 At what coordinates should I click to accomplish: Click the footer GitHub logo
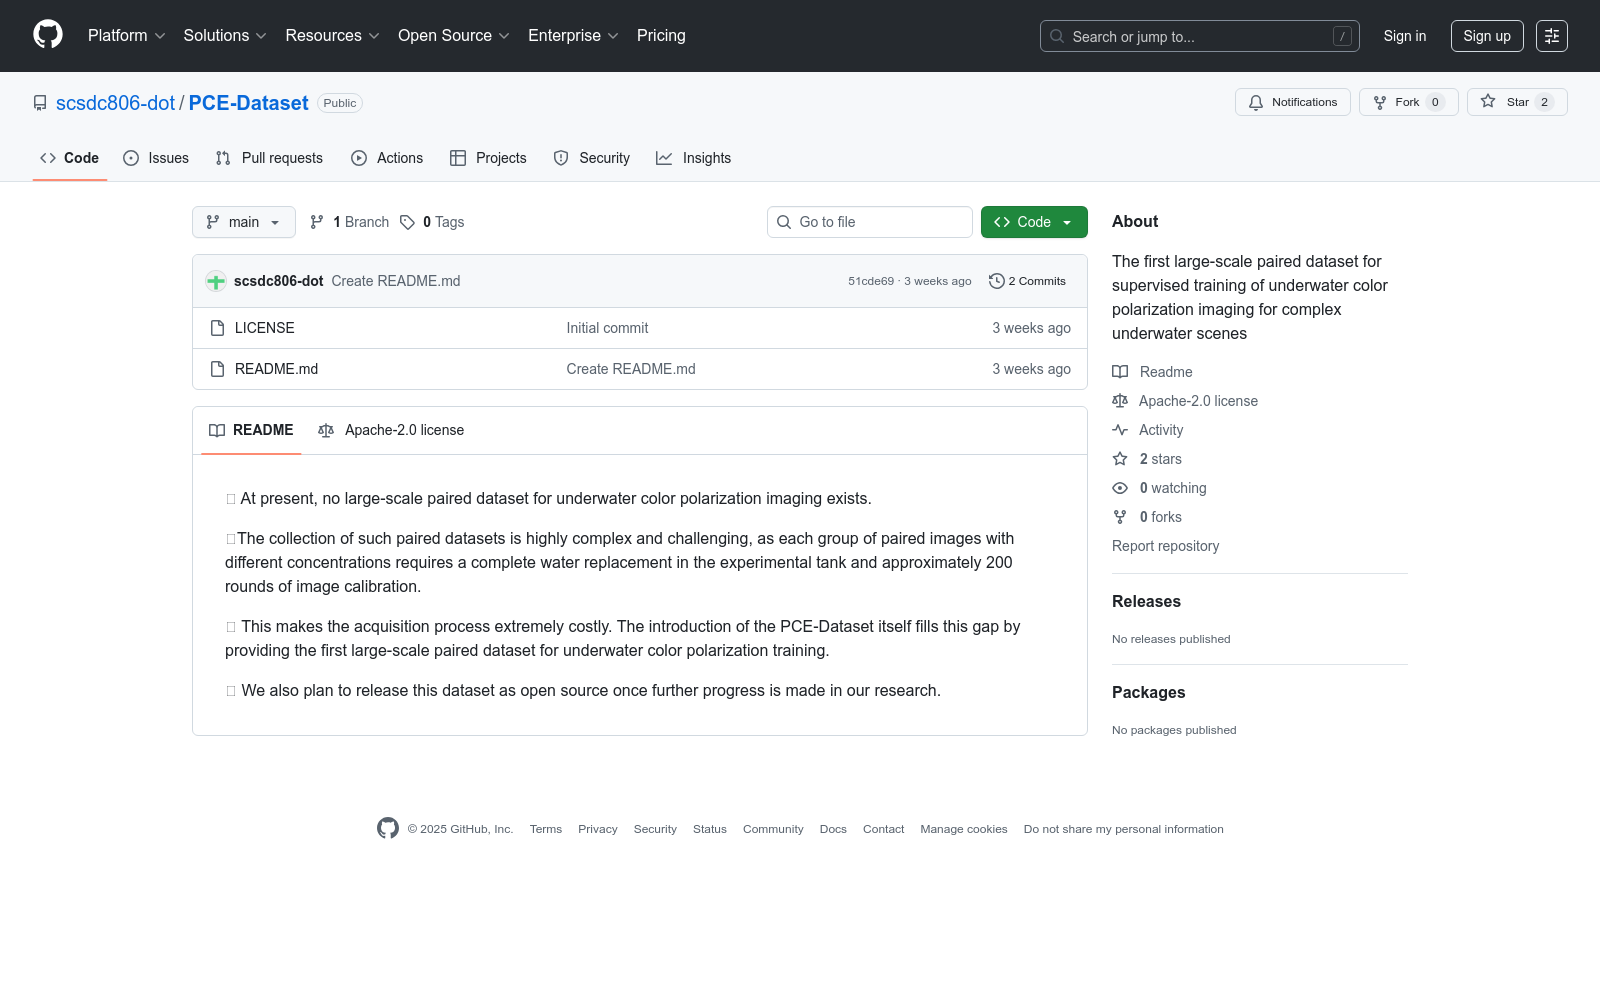pyautogui.click(x=388, y=828)
